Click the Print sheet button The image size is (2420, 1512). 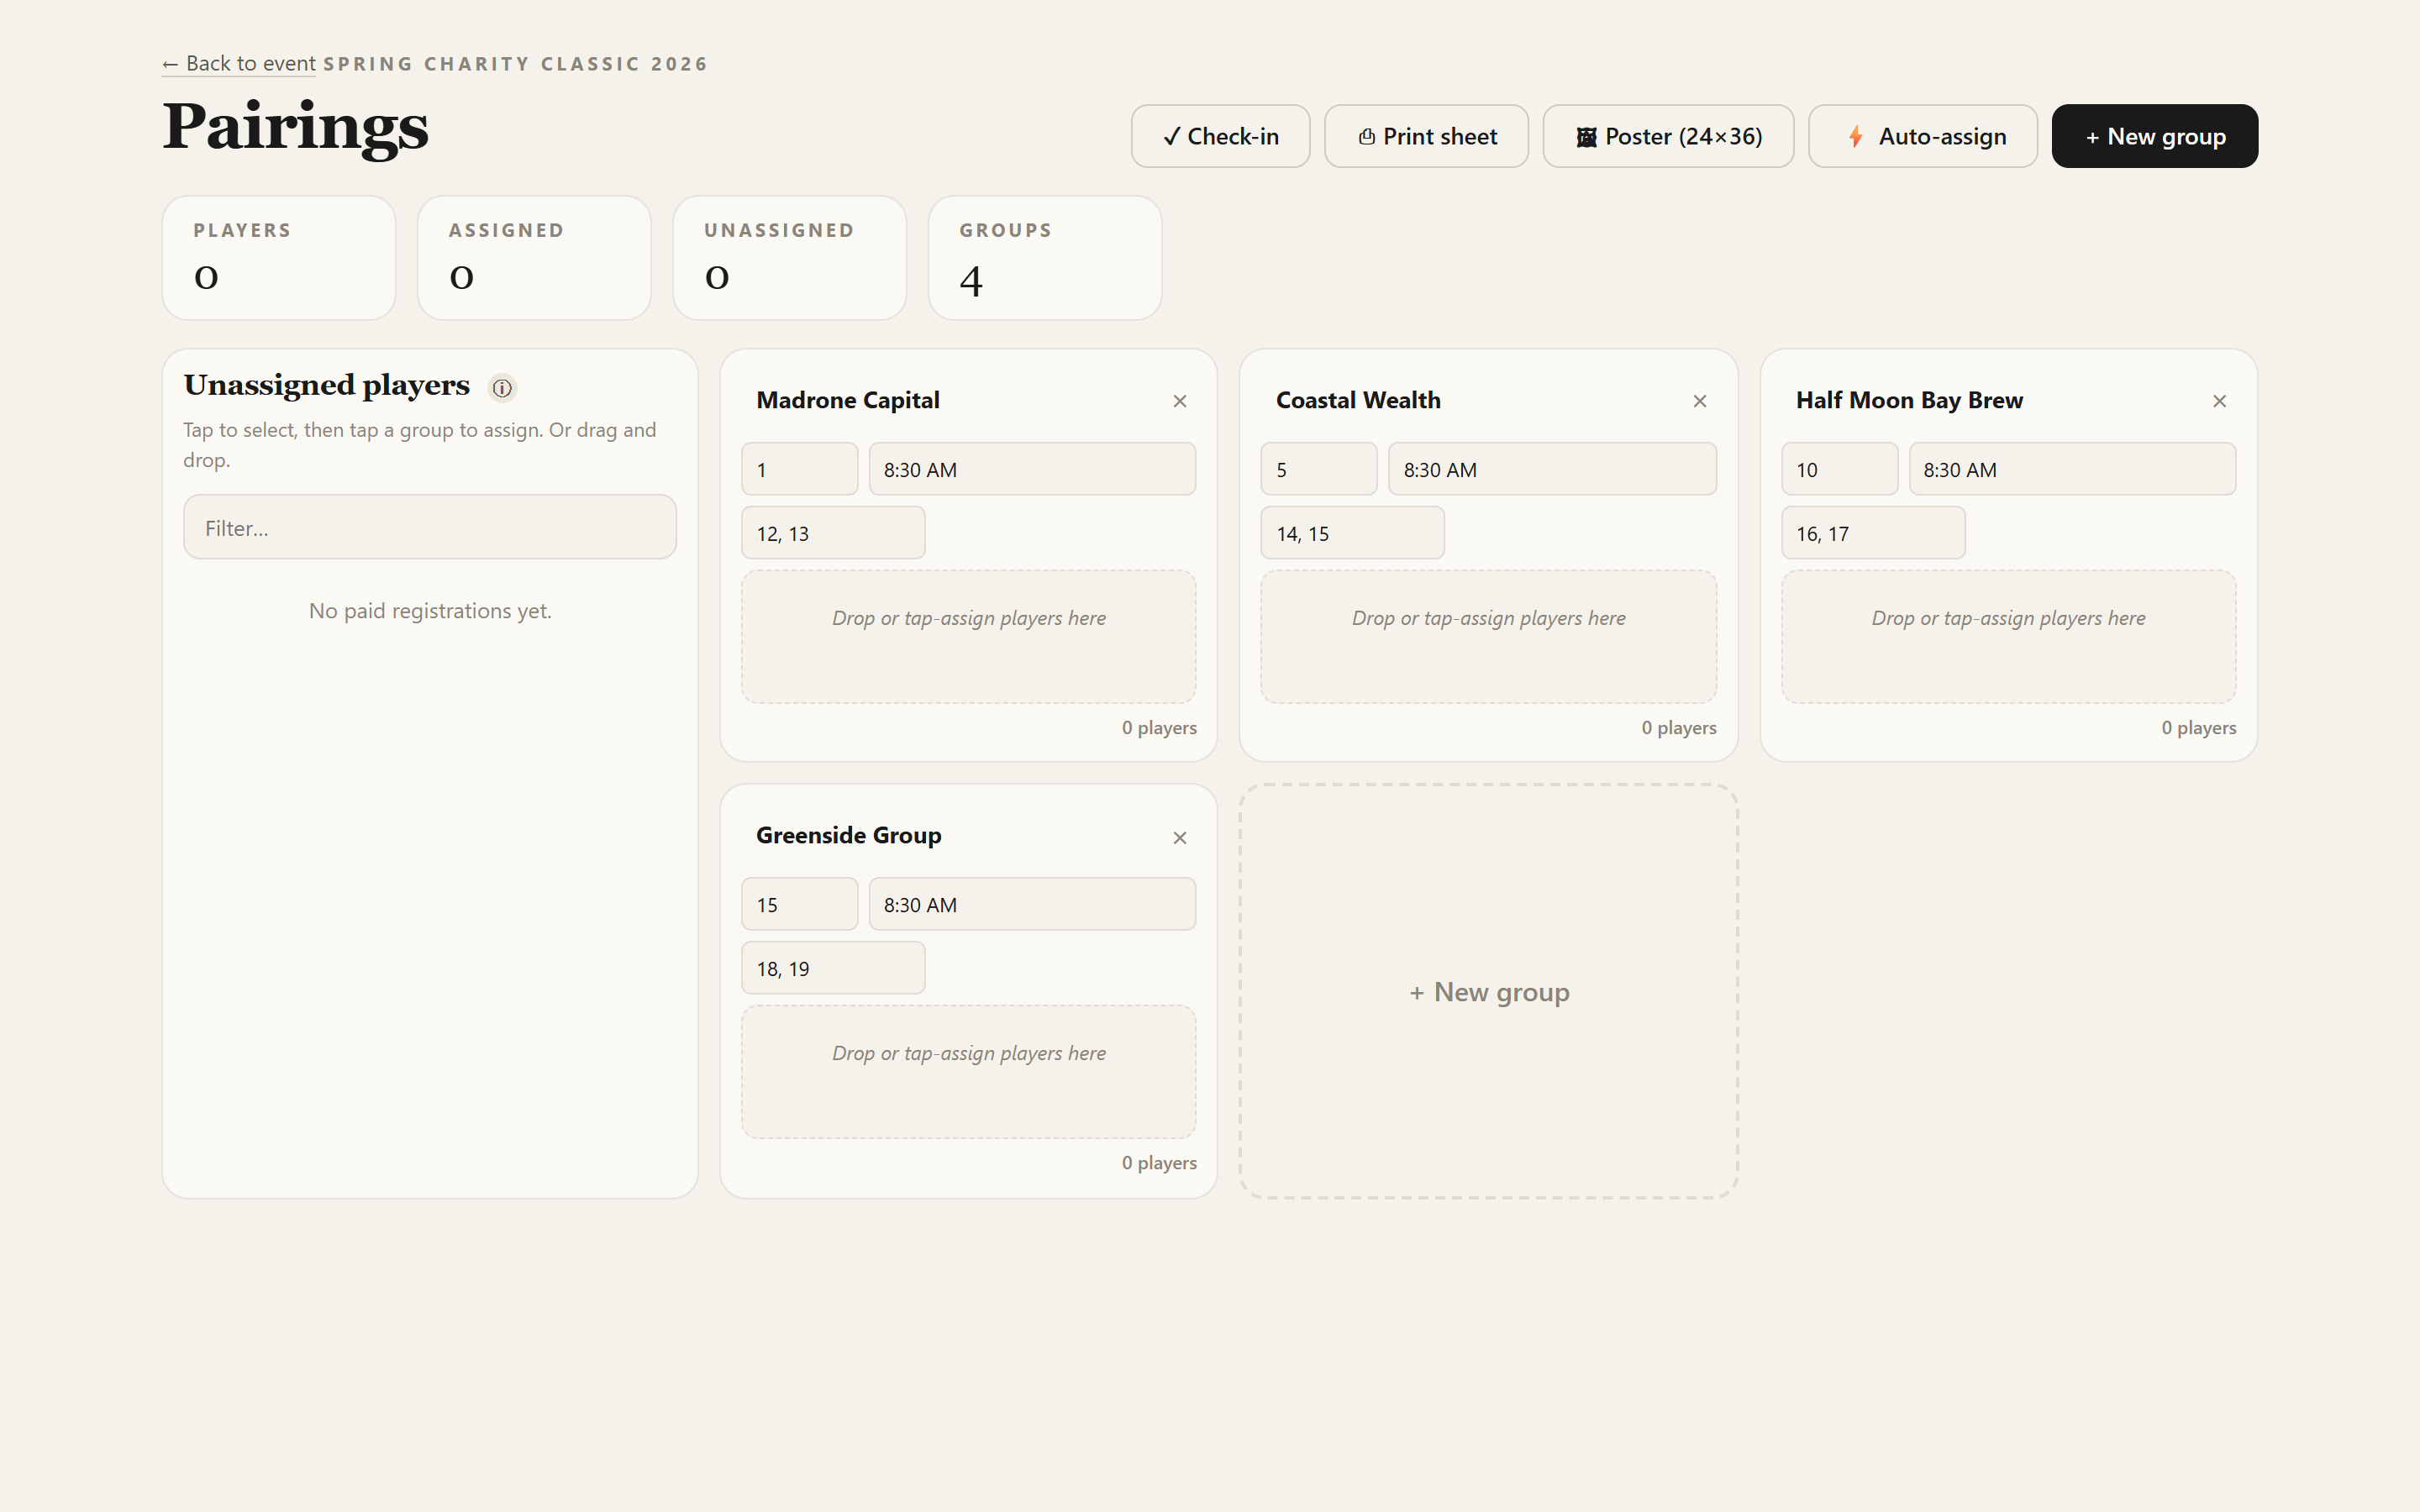pos(1426,136)
